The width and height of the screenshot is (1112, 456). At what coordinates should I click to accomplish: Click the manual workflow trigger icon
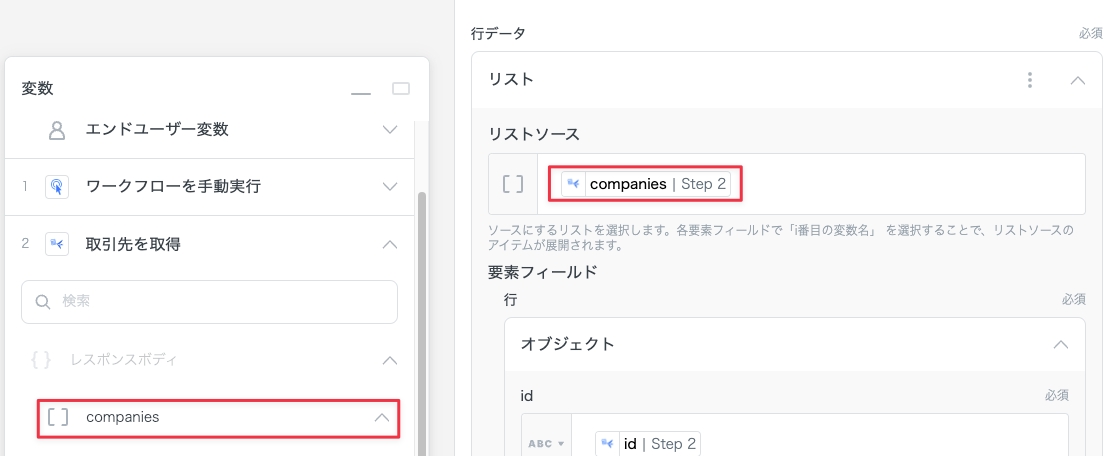[57, 186]
